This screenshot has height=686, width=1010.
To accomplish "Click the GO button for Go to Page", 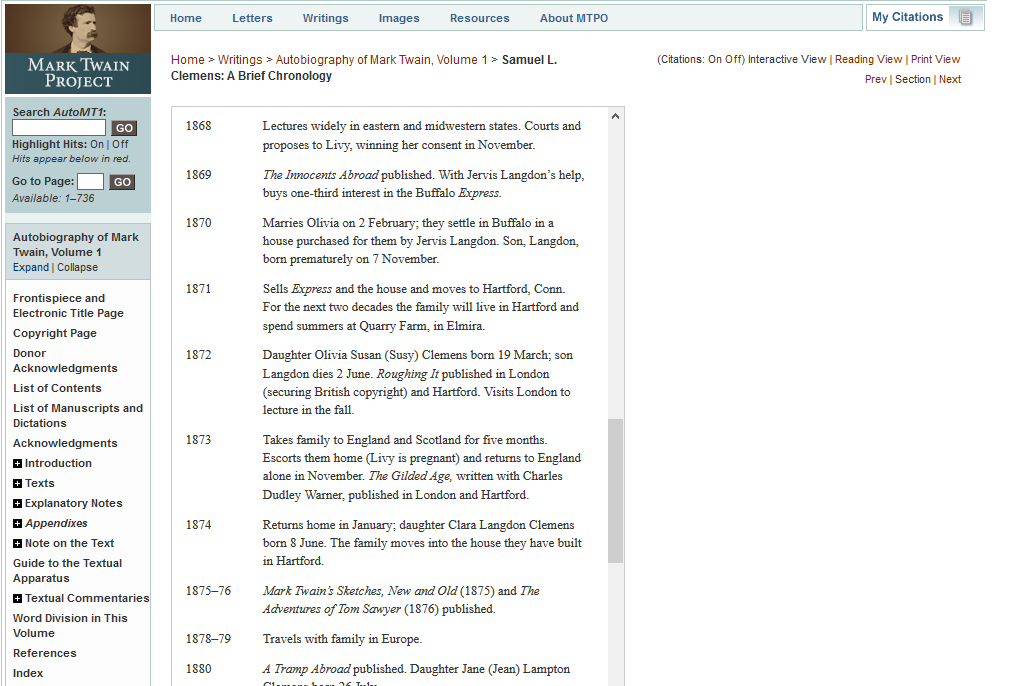I will [122, 182].
